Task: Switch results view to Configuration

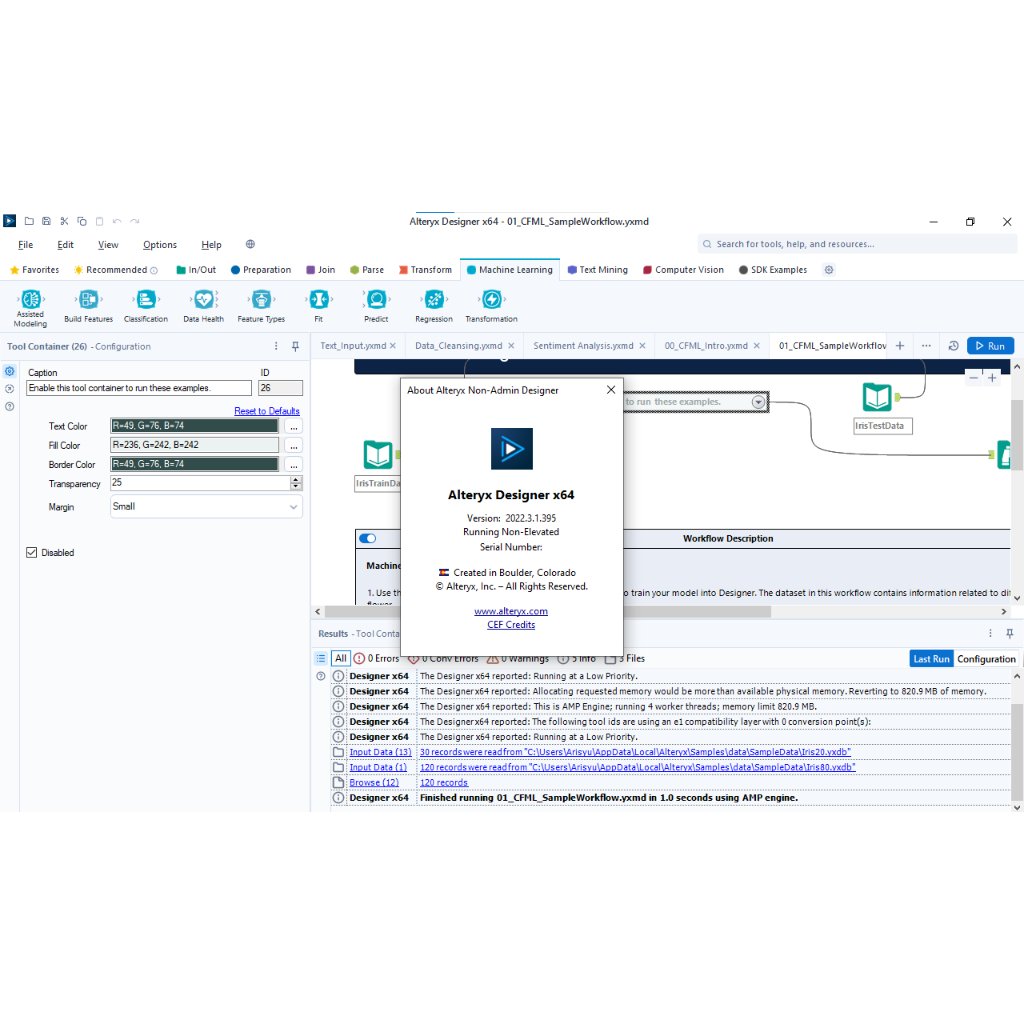Action: (x=986, y=659)
